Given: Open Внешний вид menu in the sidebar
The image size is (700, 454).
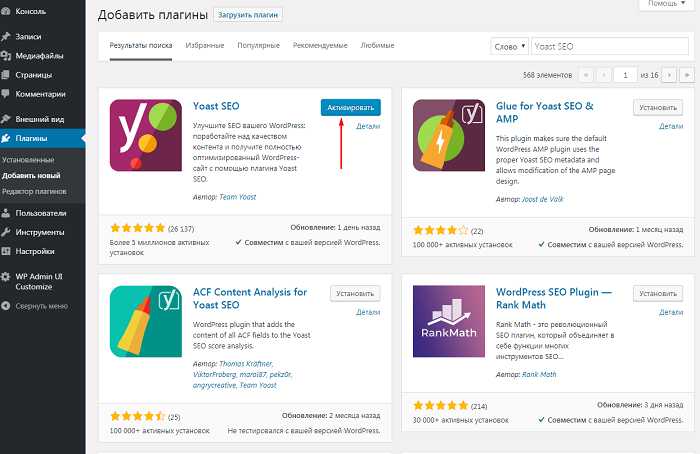Looking at the screenshot, I should 40,118.
